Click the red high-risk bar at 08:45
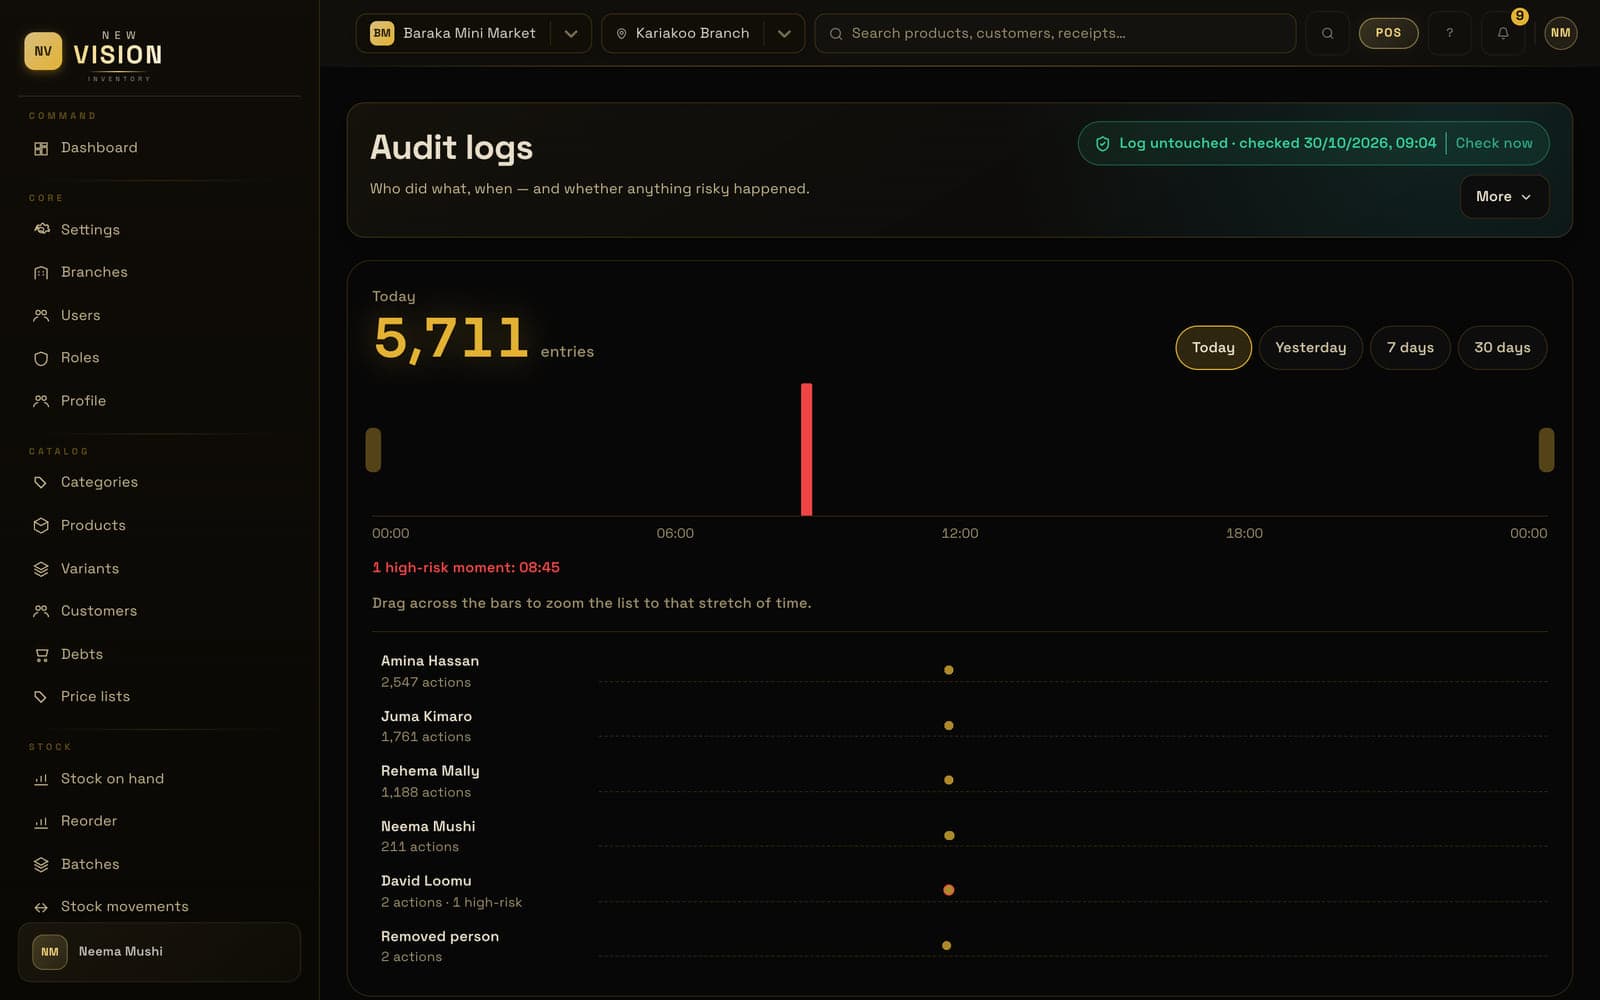 coord(806,449)
